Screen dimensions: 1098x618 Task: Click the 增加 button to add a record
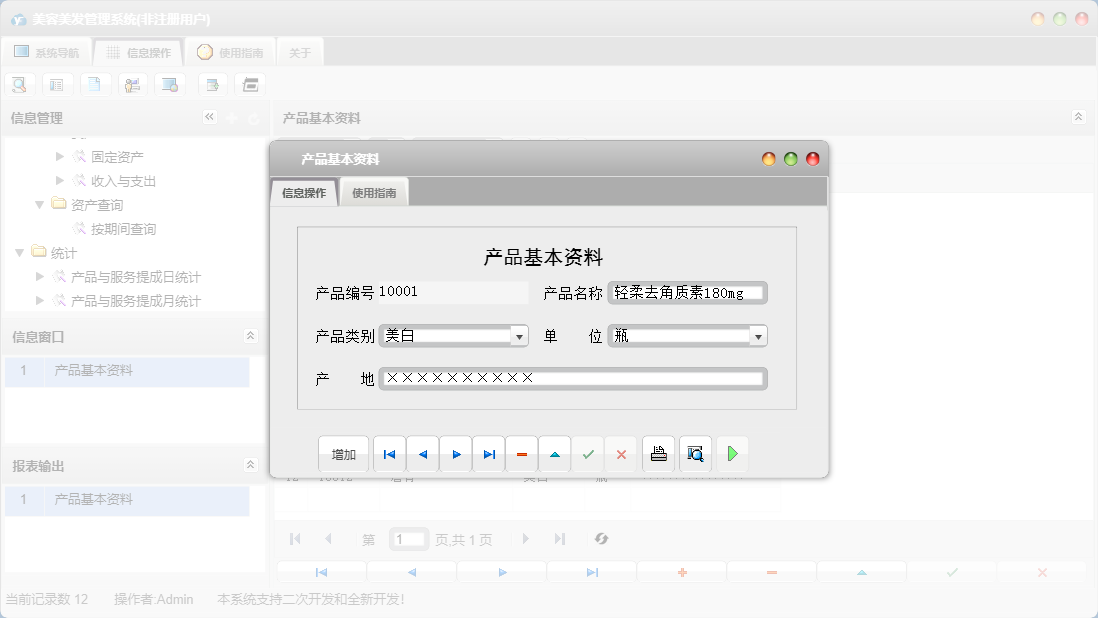343,453
